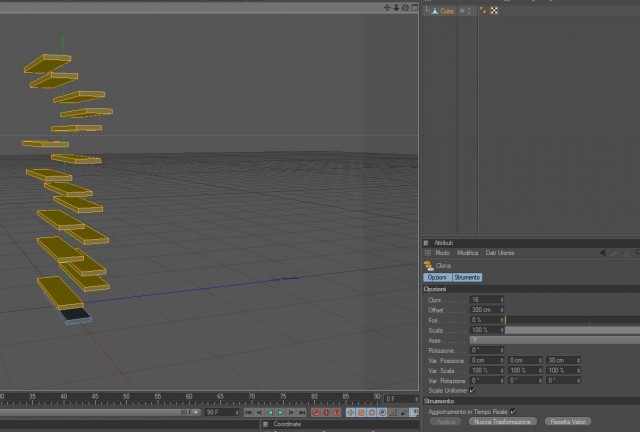Screen dimensions: 640x432
Task: Toggle rotation keying icon
Action: tap(372, 412)
